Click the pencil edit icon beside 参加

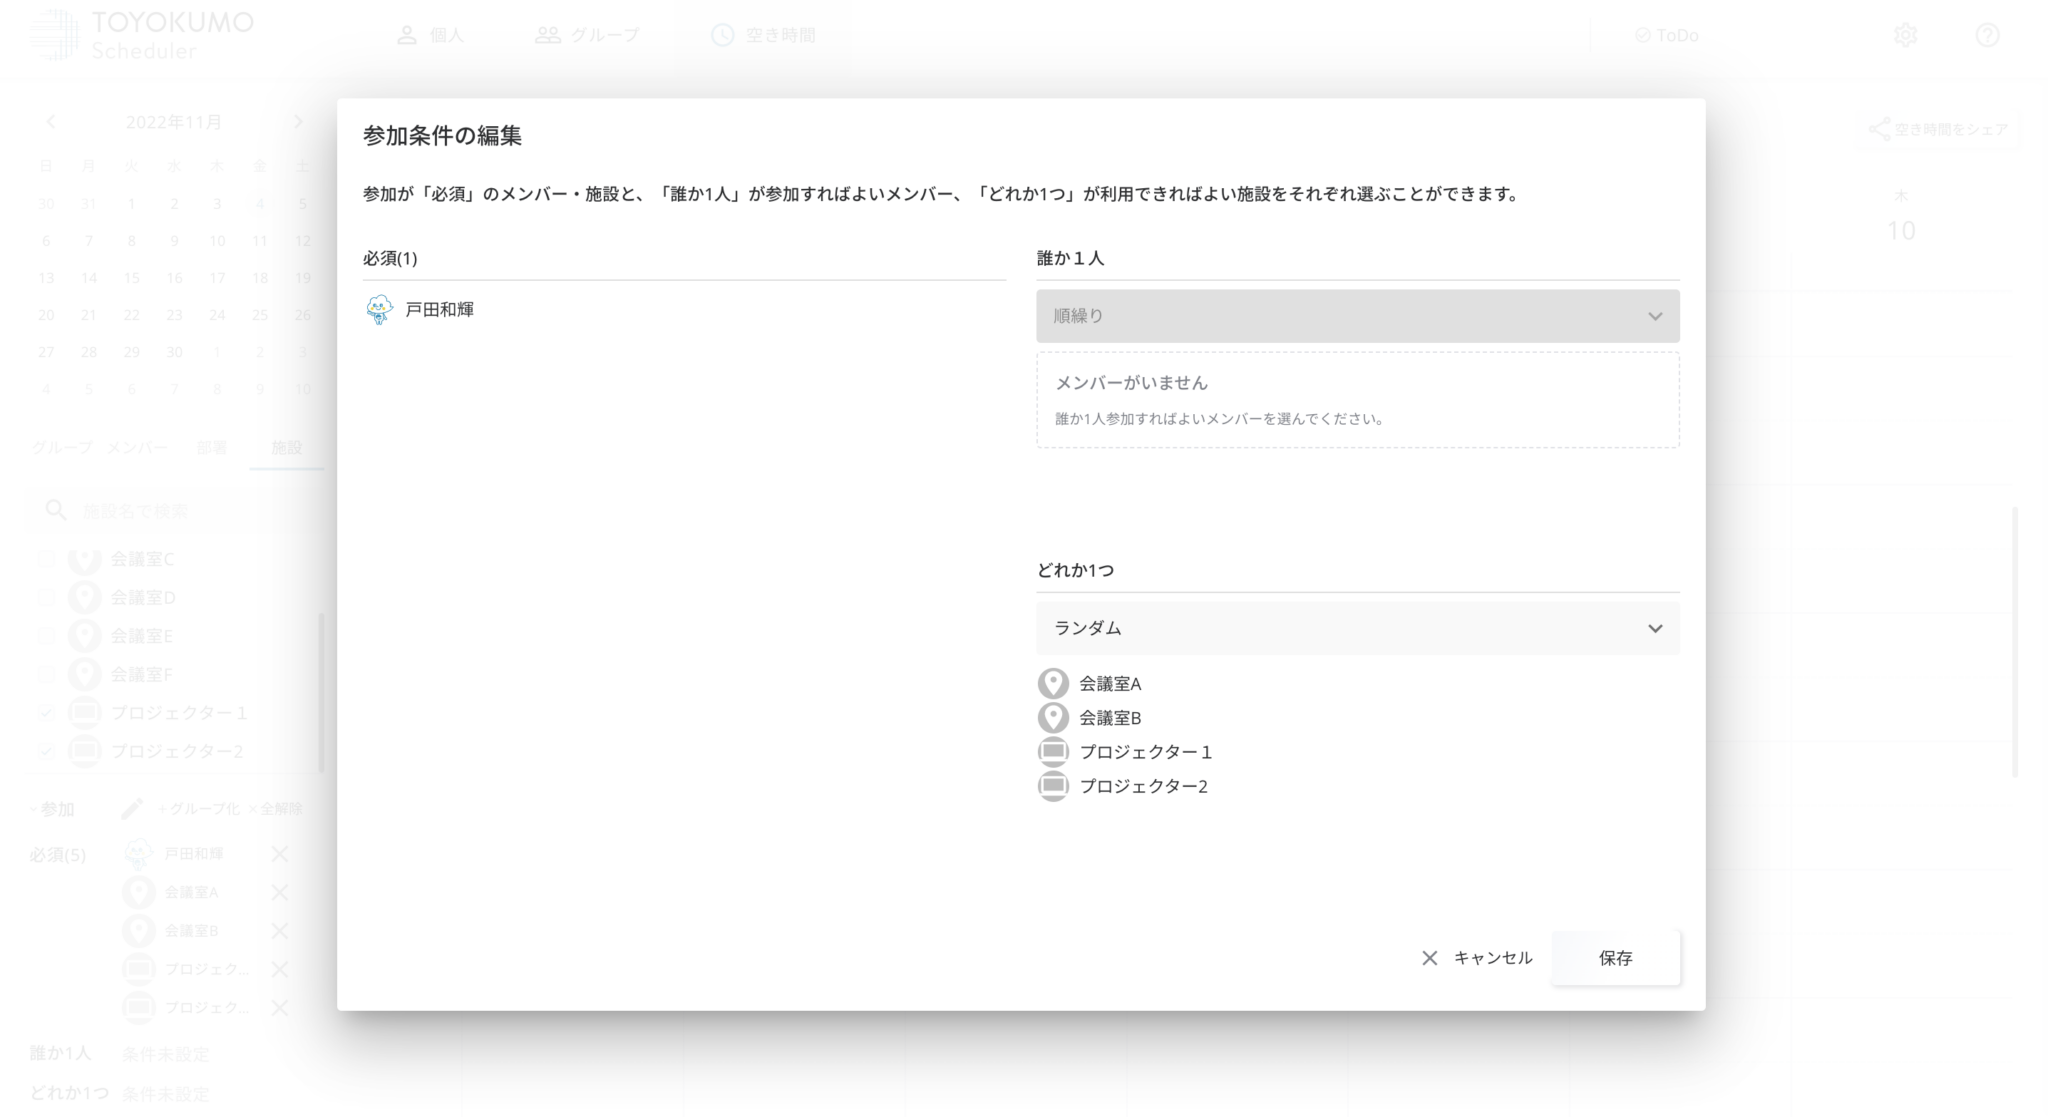coord(132,808)
